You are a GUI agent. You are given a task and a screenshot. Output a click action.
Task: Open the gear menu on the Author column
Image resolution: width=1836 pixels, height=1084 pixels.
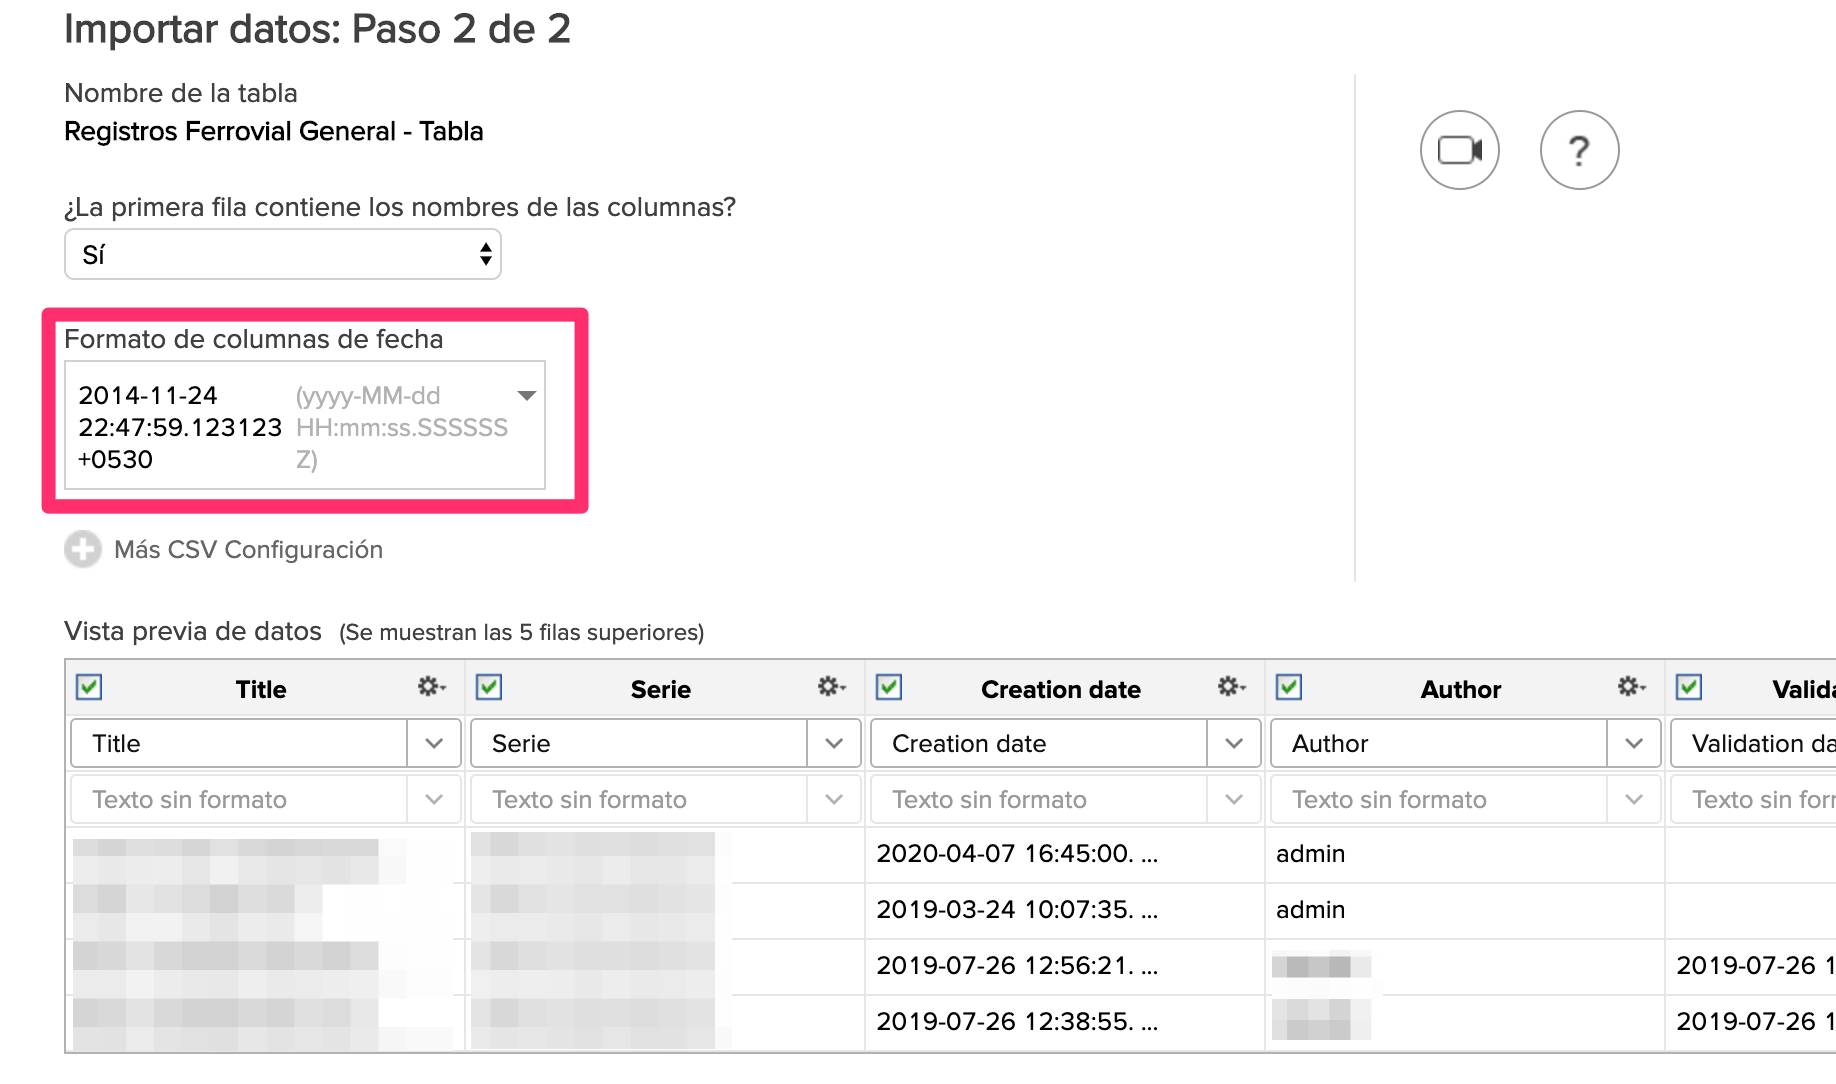[1630, 687]
